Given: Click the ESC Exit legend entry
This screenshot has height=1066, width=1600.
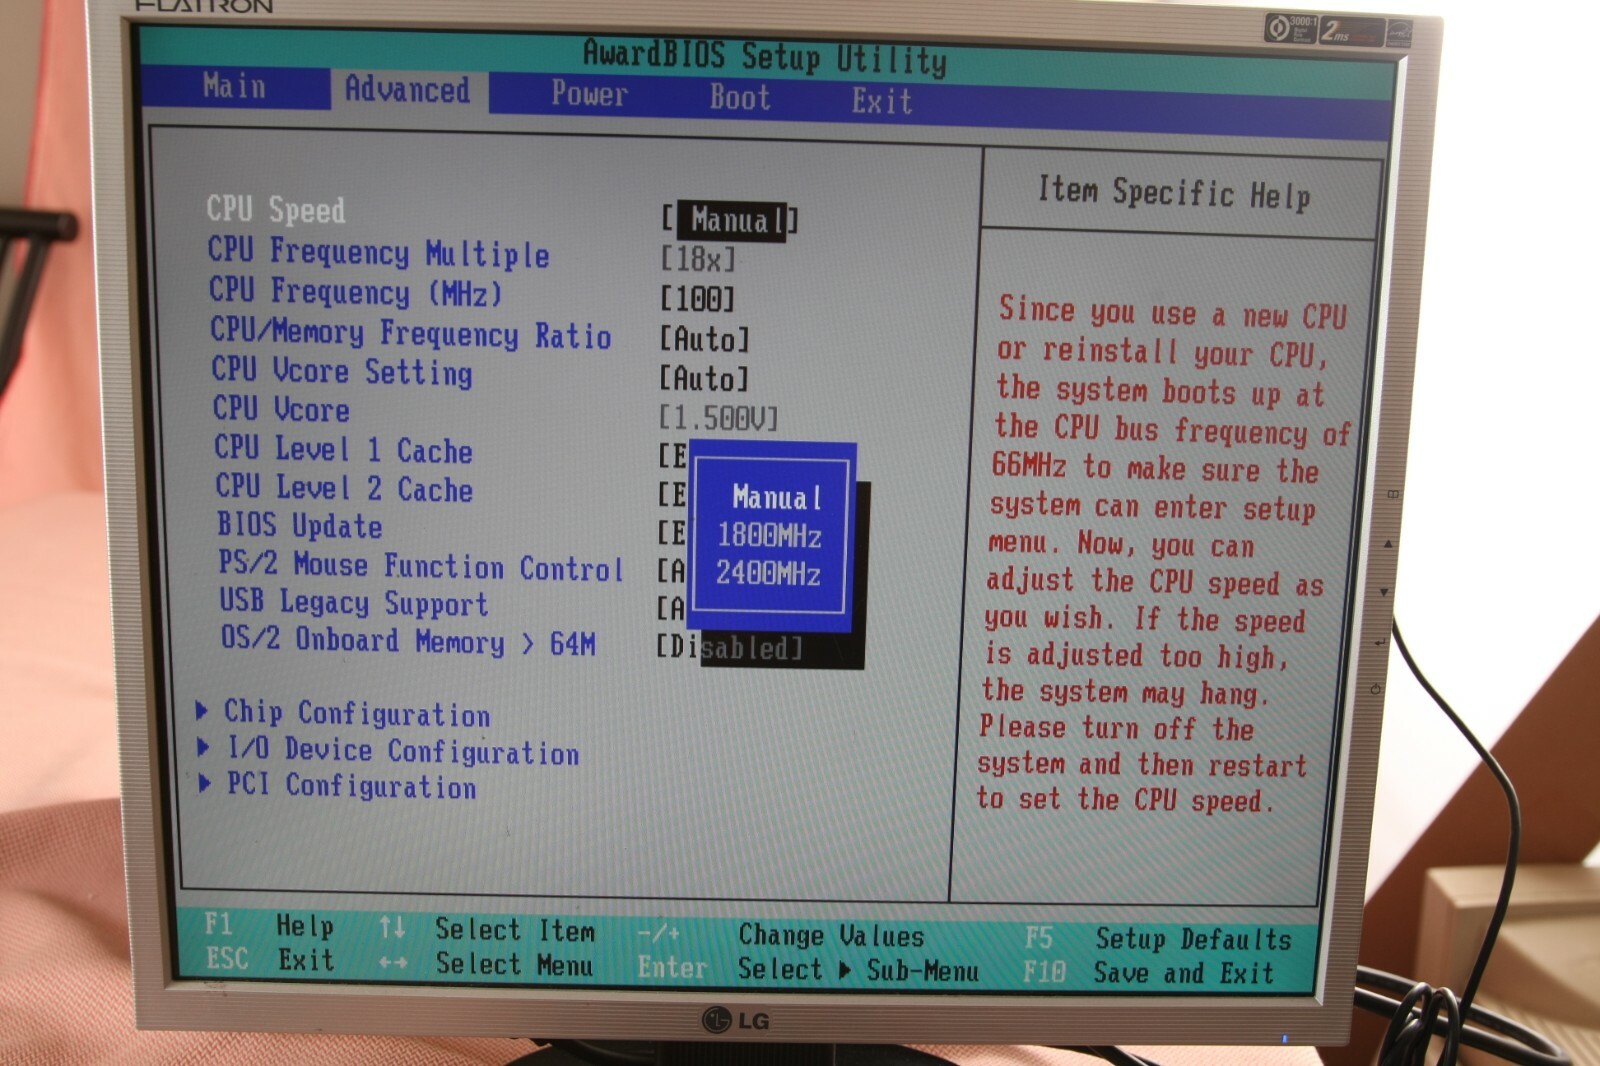Looking at the screenshot, I should (270, 960).
